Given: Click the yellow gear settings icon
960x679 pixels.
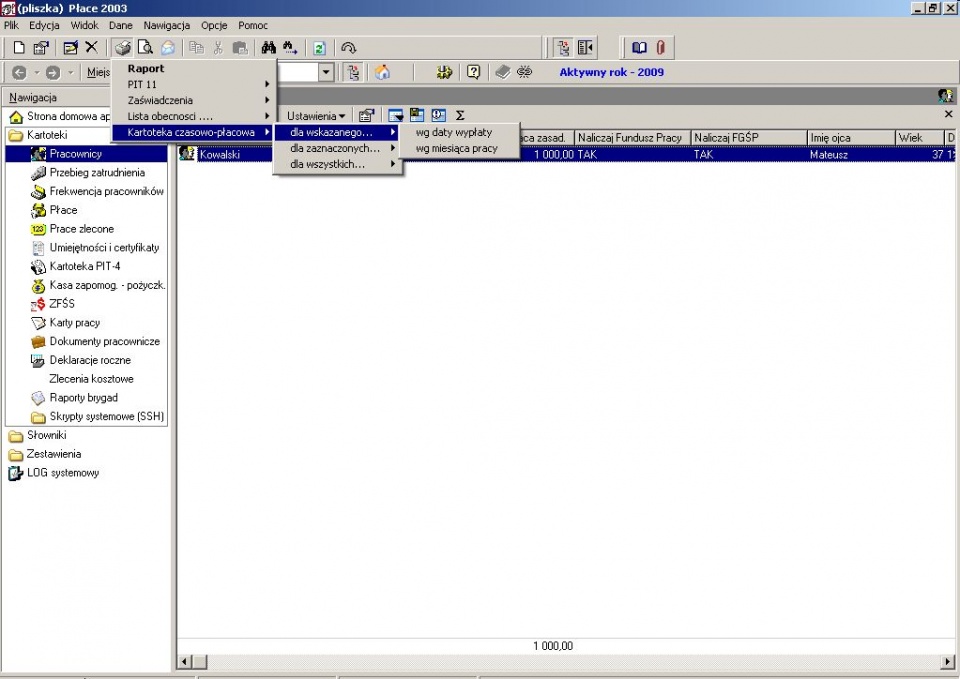Looking at the screenshot, I should pos(444,72).
